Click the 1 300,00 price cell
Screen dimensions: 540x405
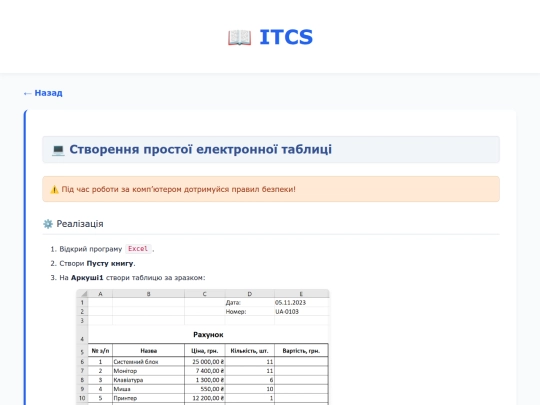coord(205,380)
